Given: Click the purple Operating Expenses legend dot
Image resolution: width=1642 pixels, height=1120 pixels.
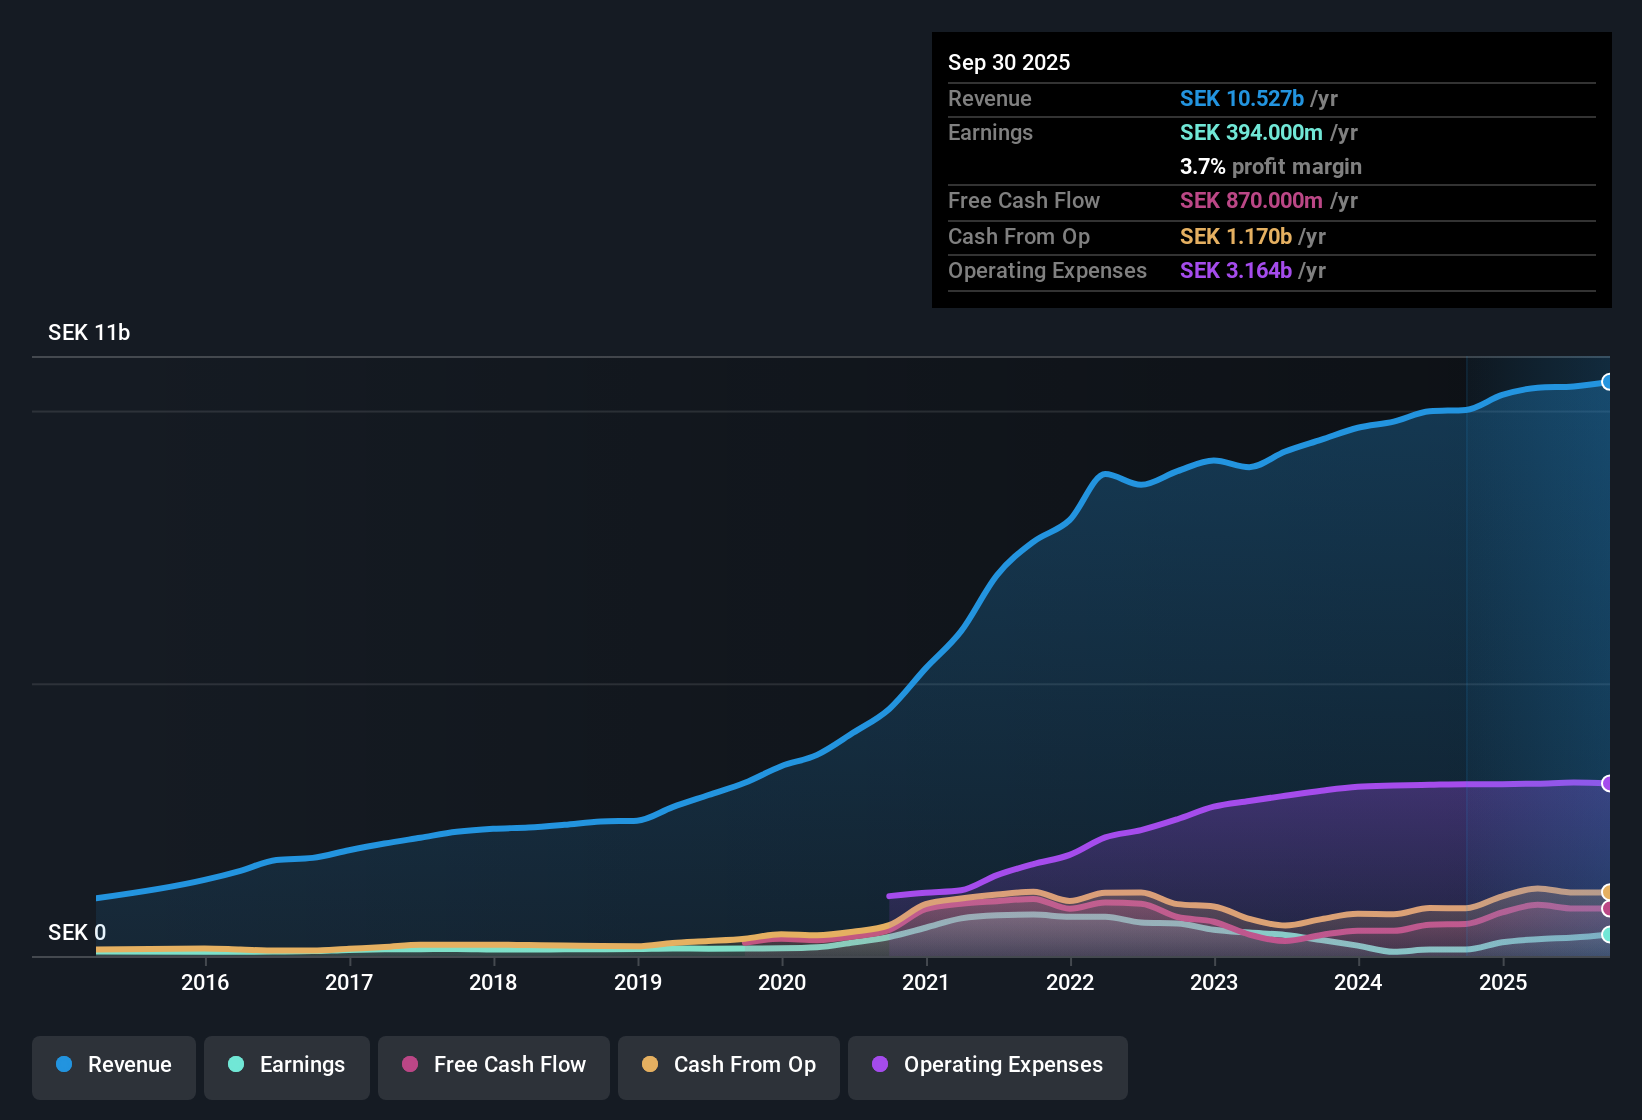Looking at the screenshot, I should click(x=880, y=1064).
